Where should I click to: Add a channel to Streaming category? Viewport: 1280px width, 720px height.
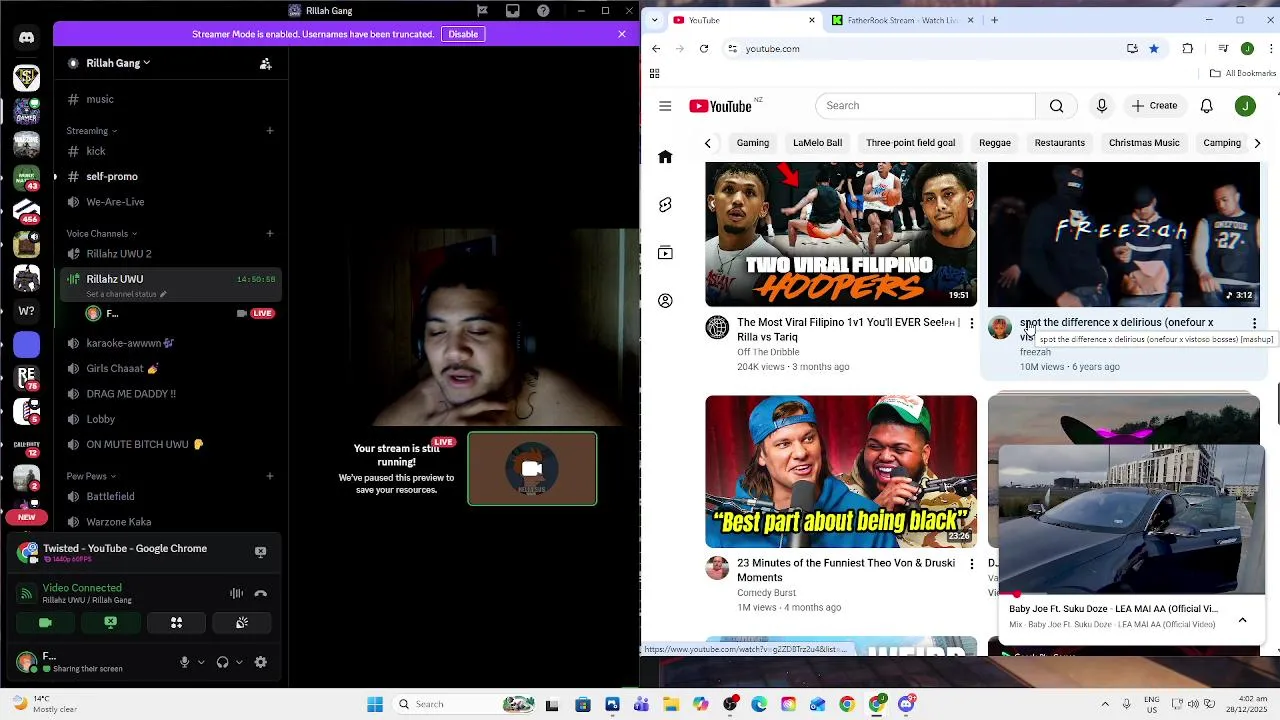270,131
